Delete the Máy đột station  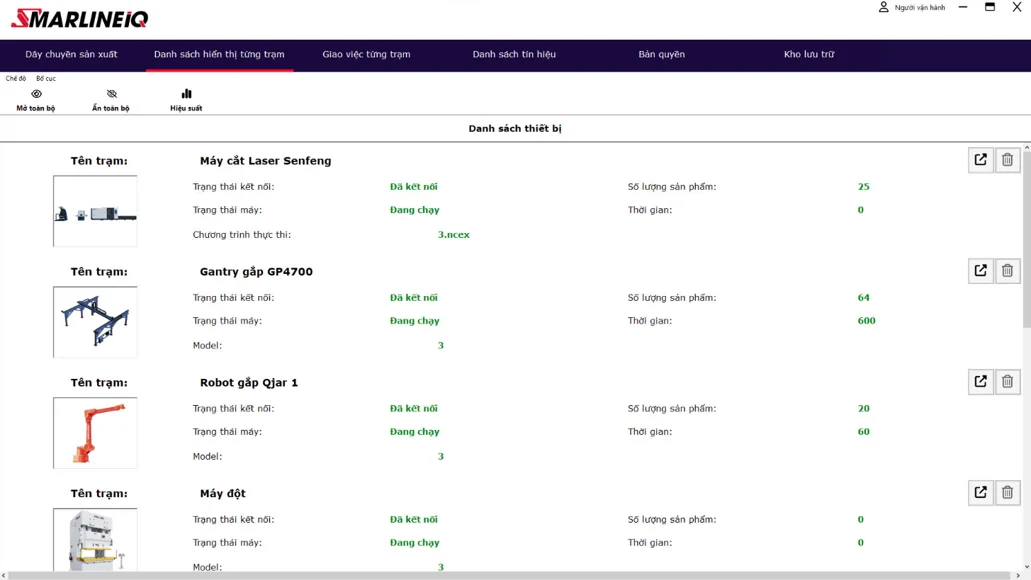[x=1007, y=493]
